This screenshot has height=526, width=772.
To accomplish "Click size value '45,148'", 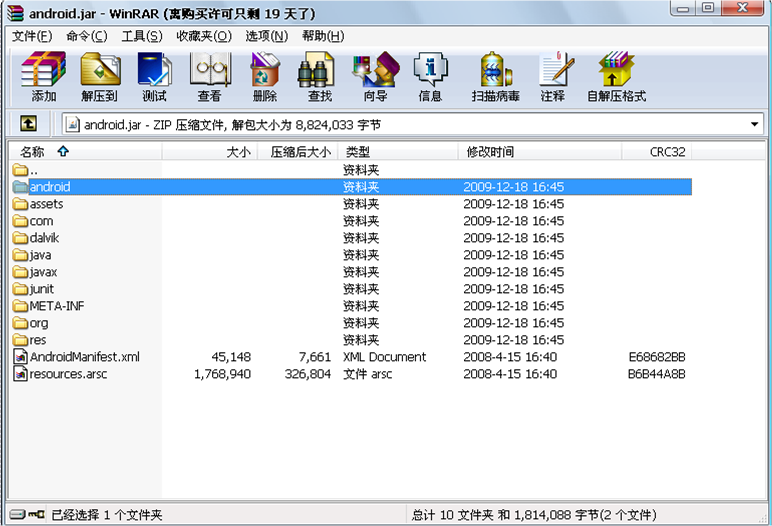I will [x=231, y=357].
